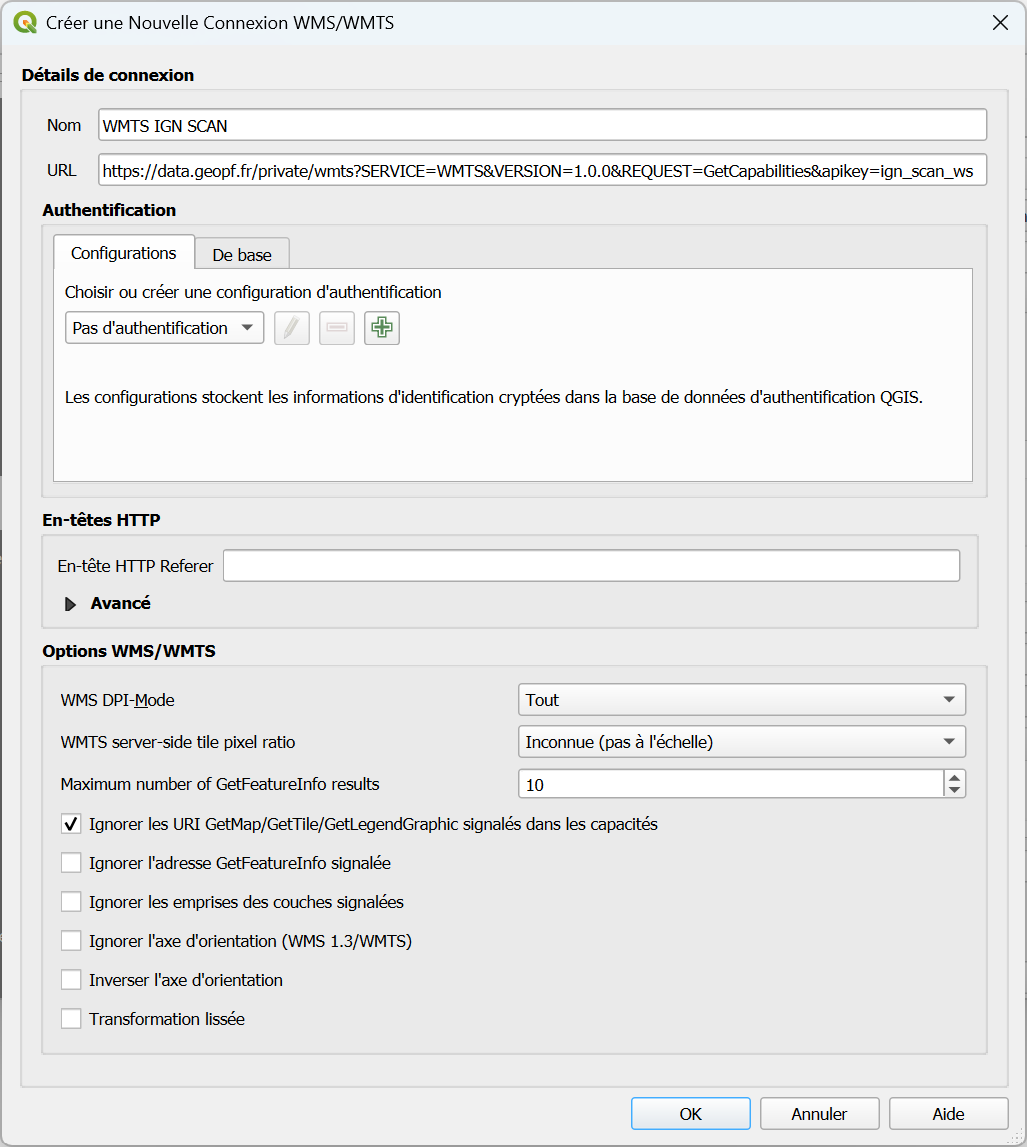Decrease GetFeatureInfo results with down arrow

click(x=955, y=791)
